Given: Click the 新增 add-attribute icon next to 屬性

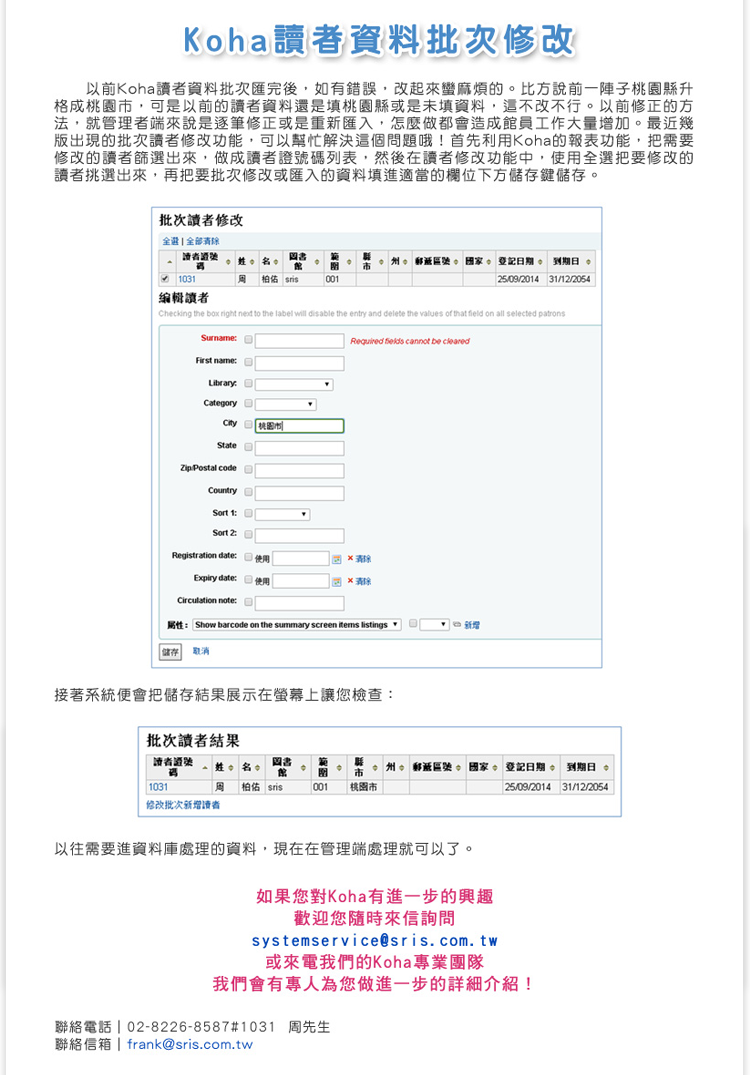Looking at the screenshot, I should [457, 625].
